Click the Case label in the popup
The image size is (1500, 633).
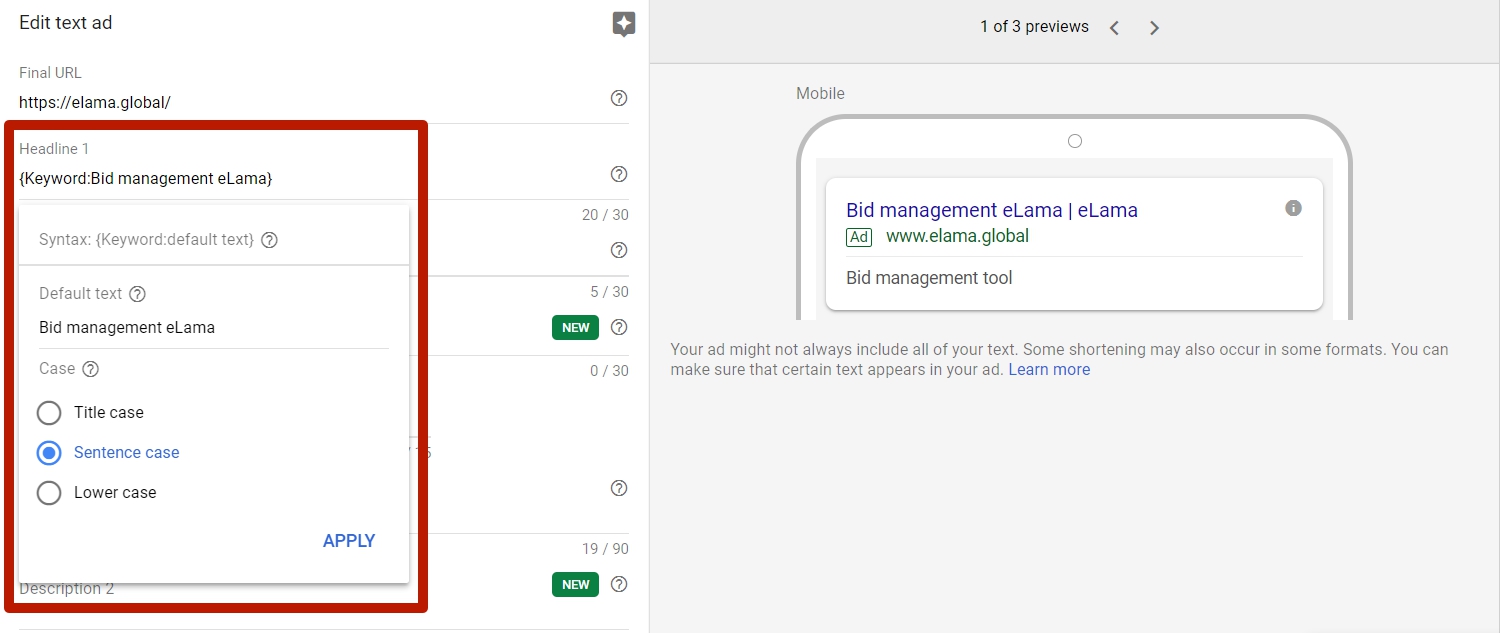coord(57,369)
